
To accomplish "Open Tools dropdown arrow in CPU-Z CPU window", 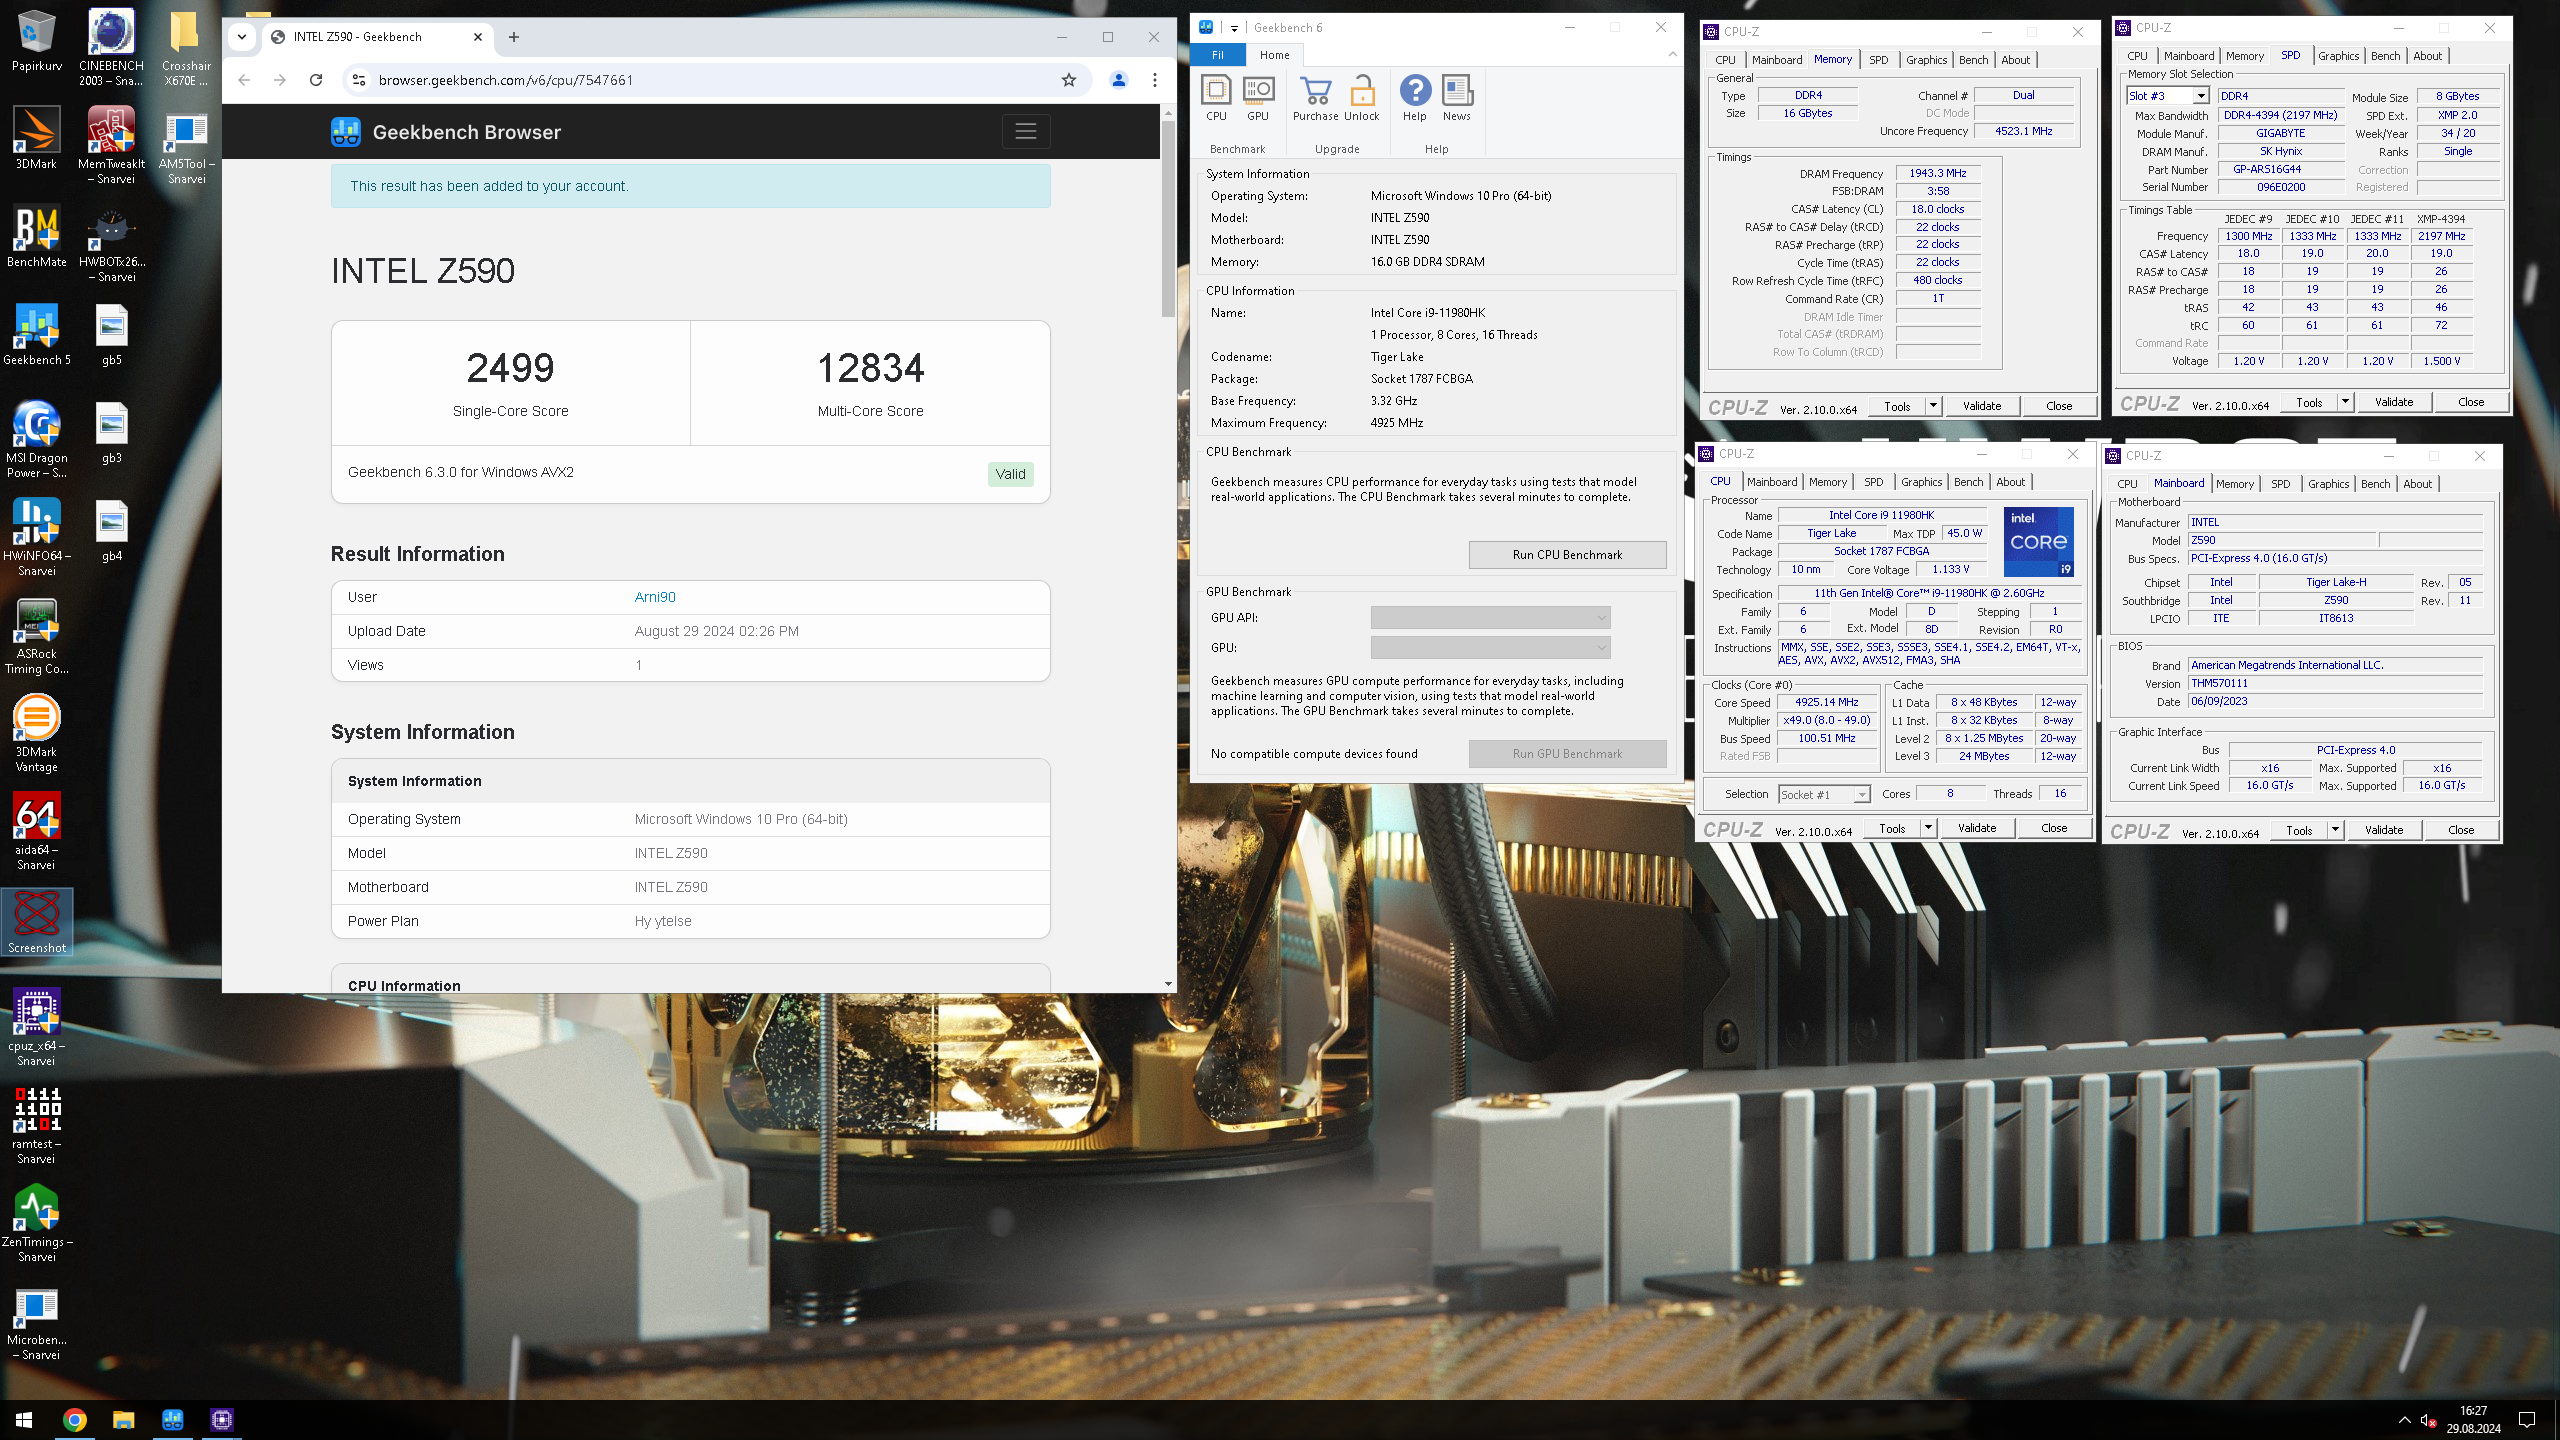I will (x=1928, y=828).
